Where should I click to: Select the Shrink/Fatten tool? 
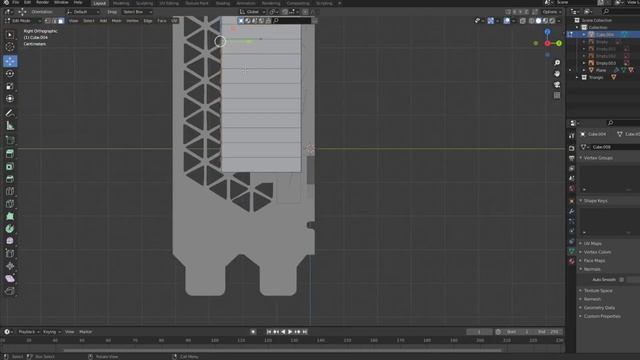tap(10, 266)
